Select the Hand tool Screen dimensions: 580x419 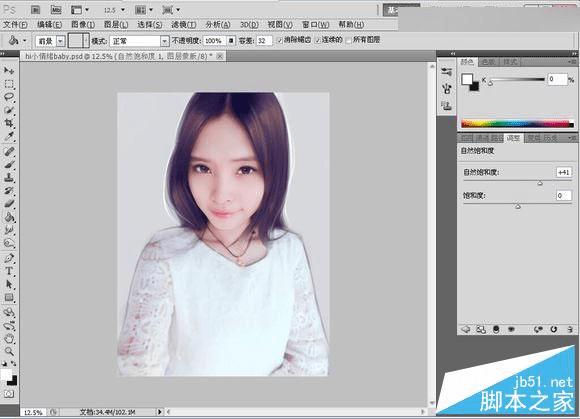pyautogui.click(x=9, y=339)
